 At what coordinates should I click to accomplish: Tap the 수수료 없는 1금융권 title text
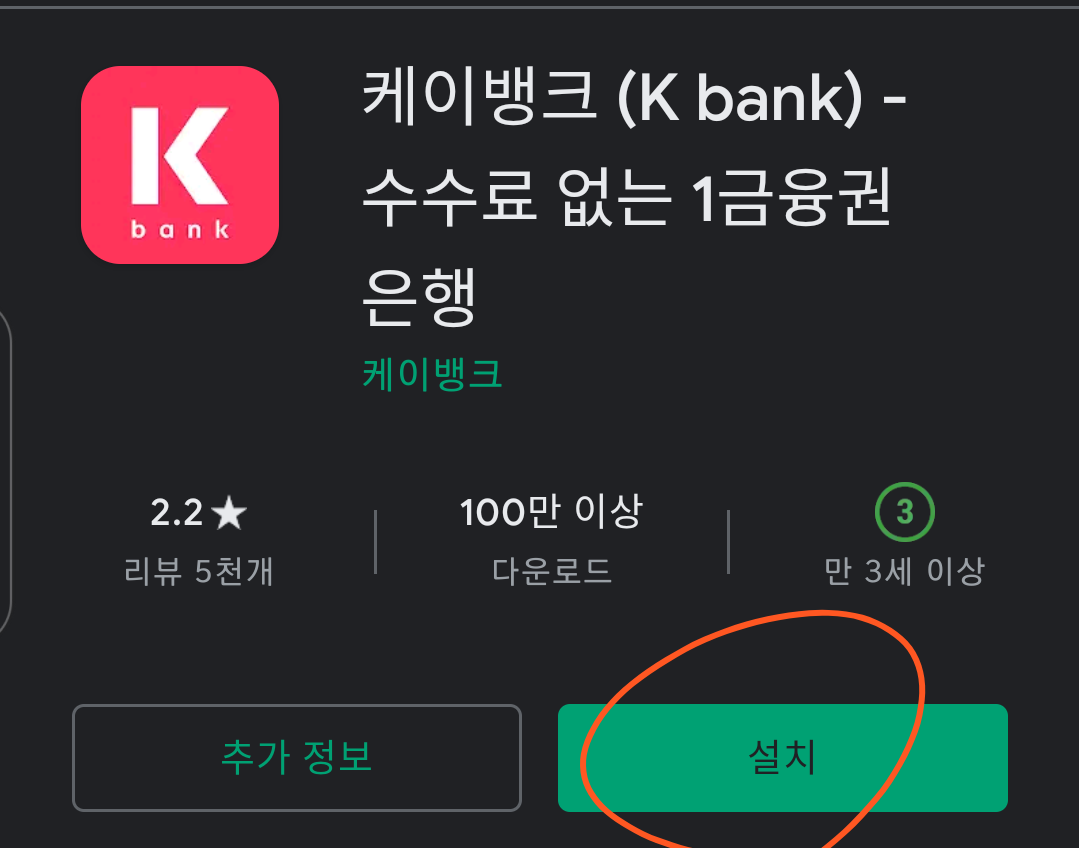(x=626, y=198)
